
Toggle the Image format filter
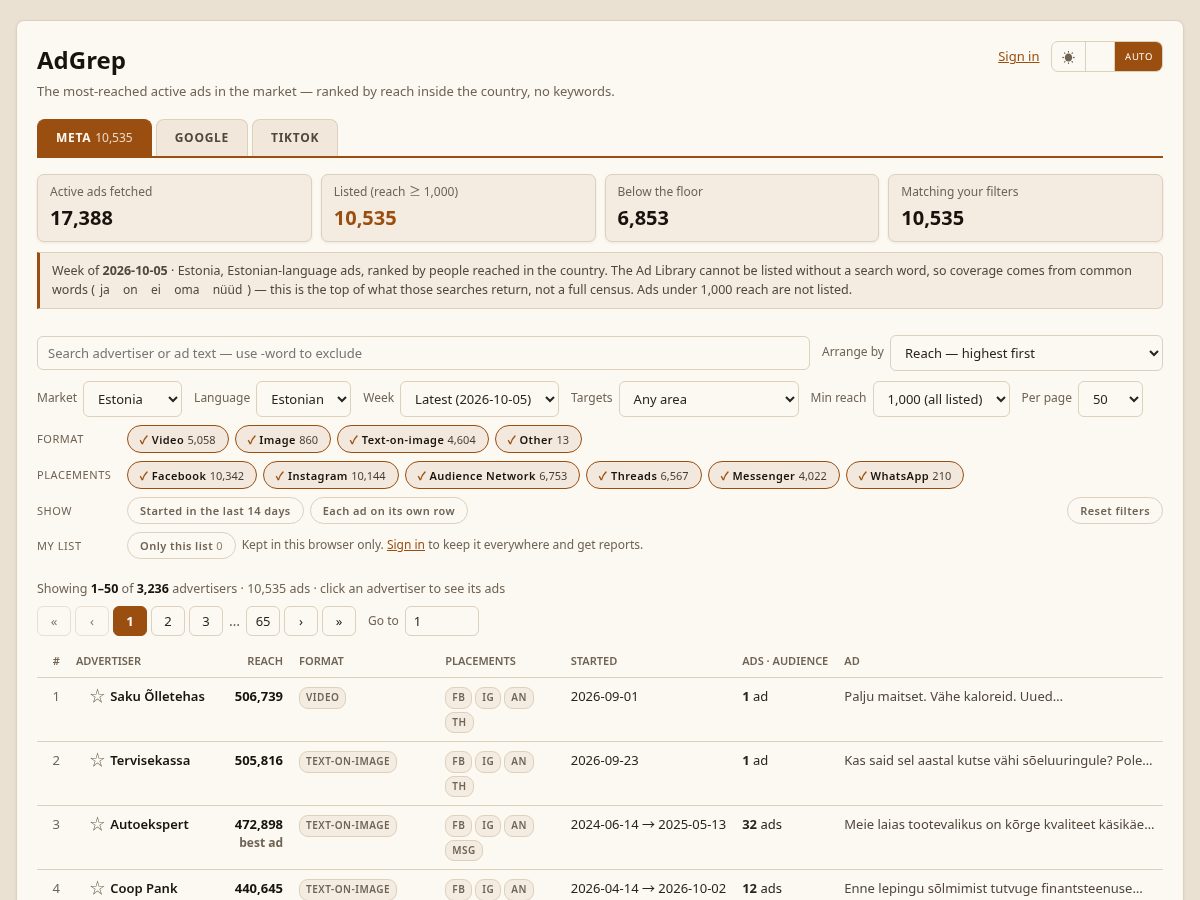pyautogui.click(x=283, y=439)
